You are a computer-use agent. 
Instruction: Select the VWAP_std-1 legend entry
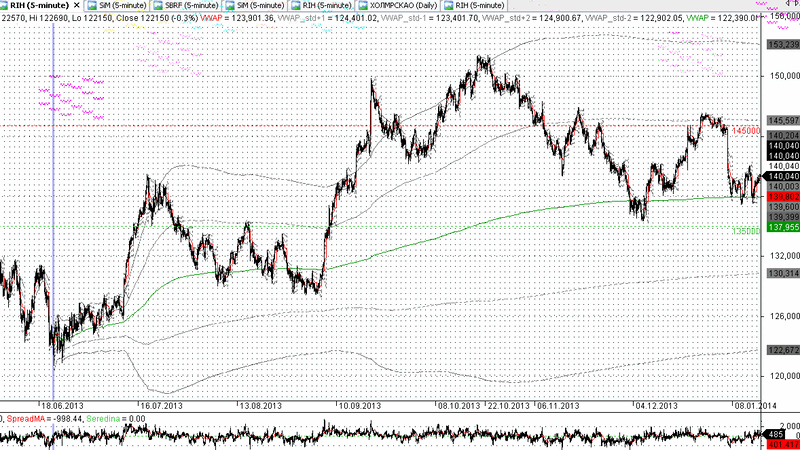point(403,18)
